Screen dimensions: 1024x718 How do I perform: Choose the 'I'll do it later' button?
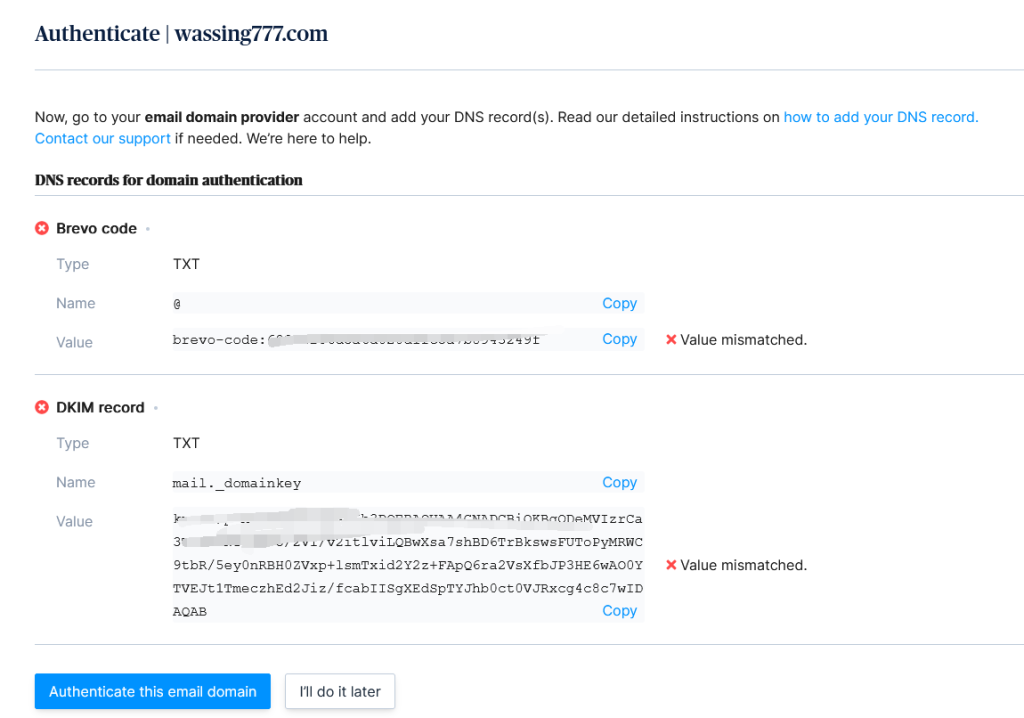coord(339,691)
